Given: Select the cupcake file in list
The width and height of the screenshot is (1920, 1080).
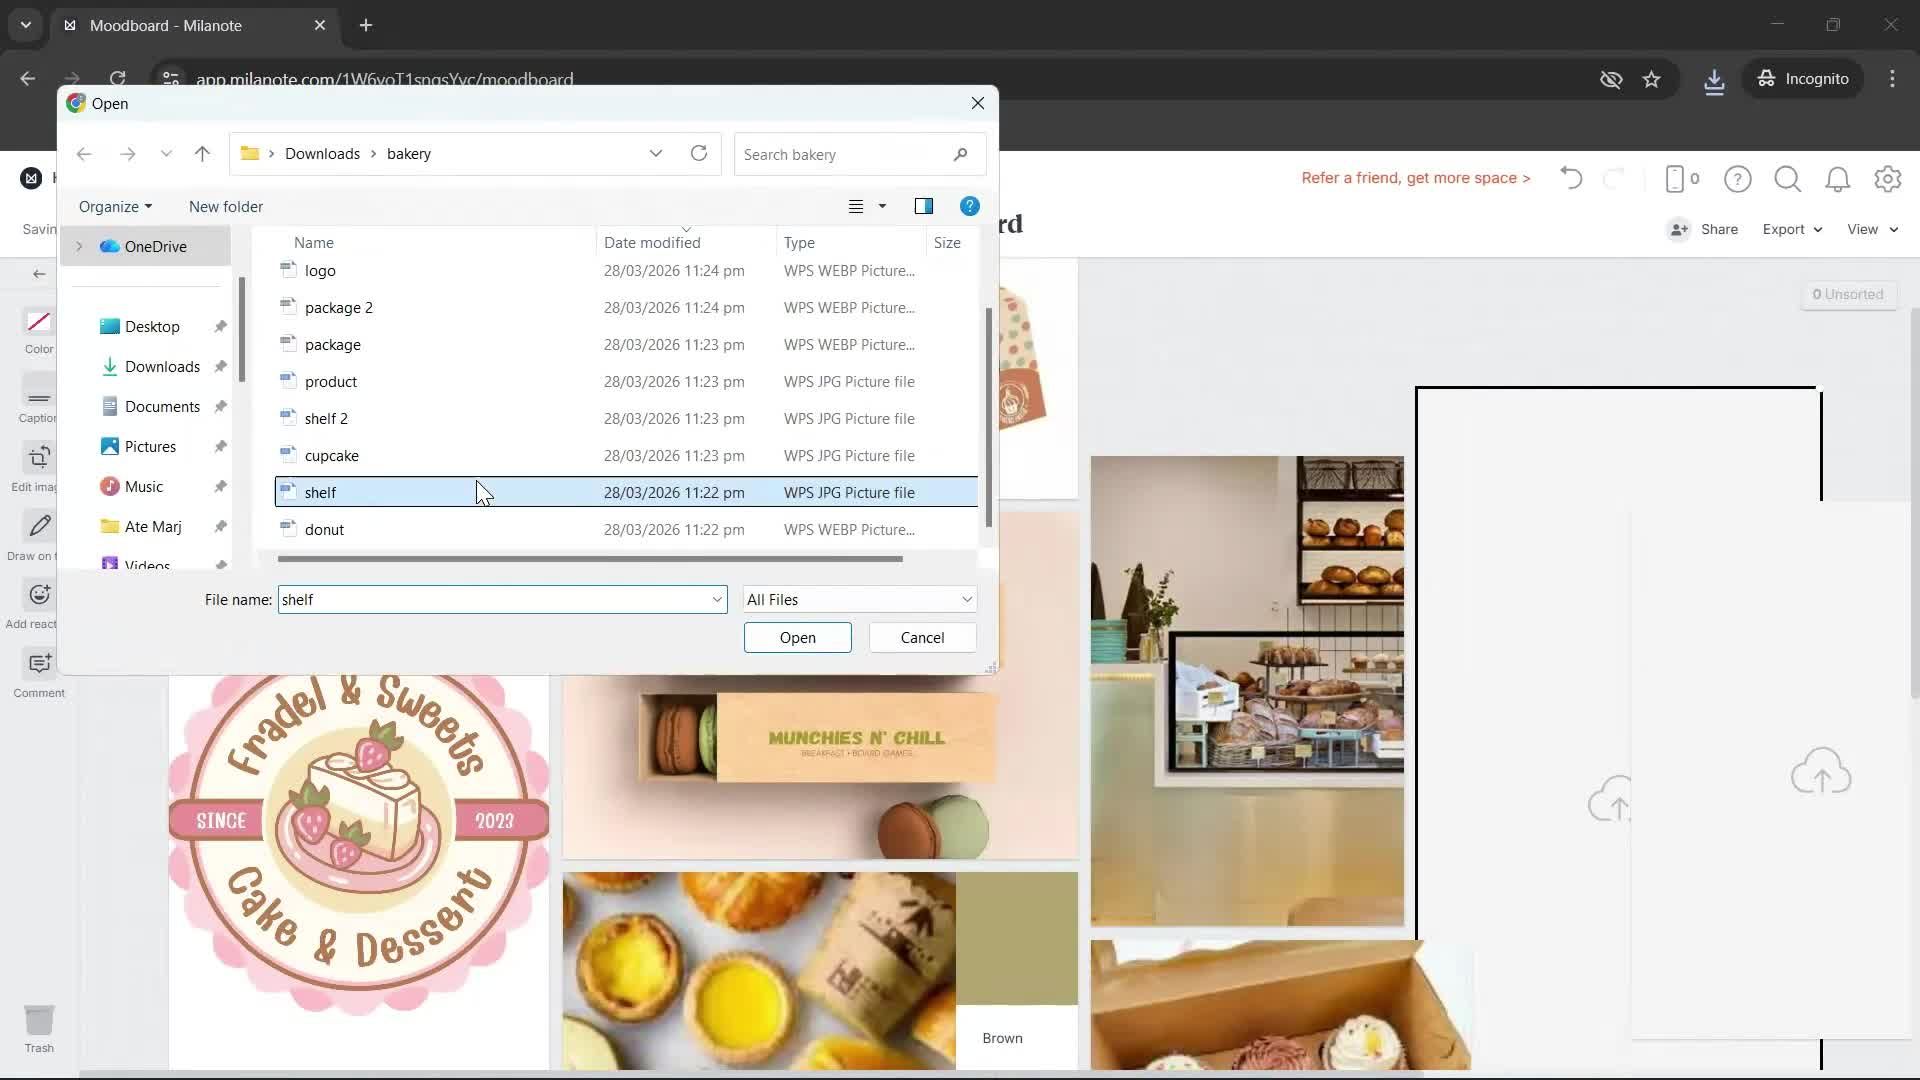Looking at the screenshot, I should tap(332, 456).
